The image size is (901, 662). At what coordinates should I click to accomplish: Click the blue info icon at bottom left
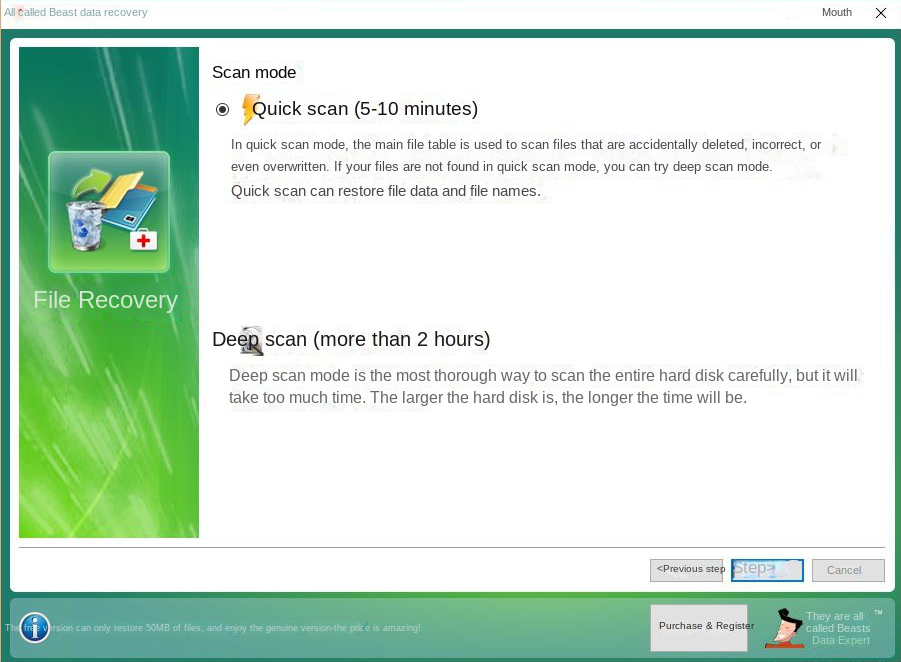[x=34, y=628]
